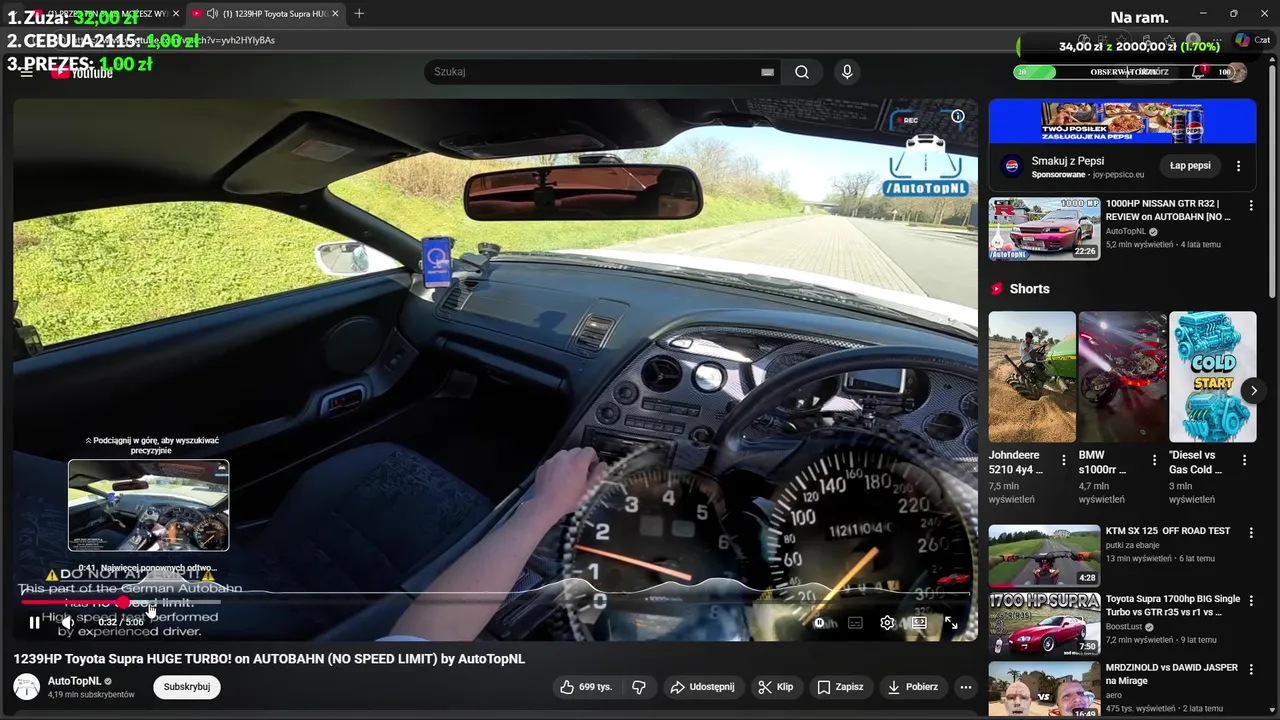Open the Toyota Supra 1700hp BIG Single title

click(x=1172, y=605)
